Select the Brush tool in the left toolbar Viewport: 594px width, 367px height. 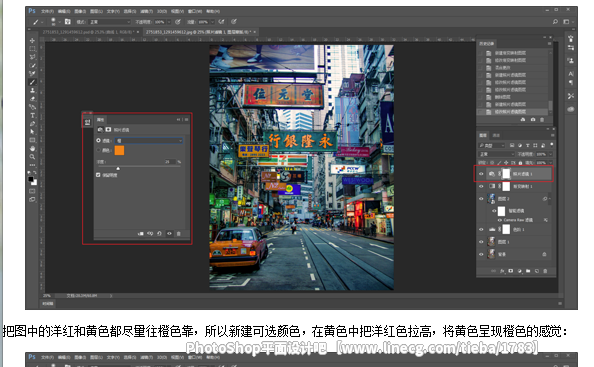(33, 82)
